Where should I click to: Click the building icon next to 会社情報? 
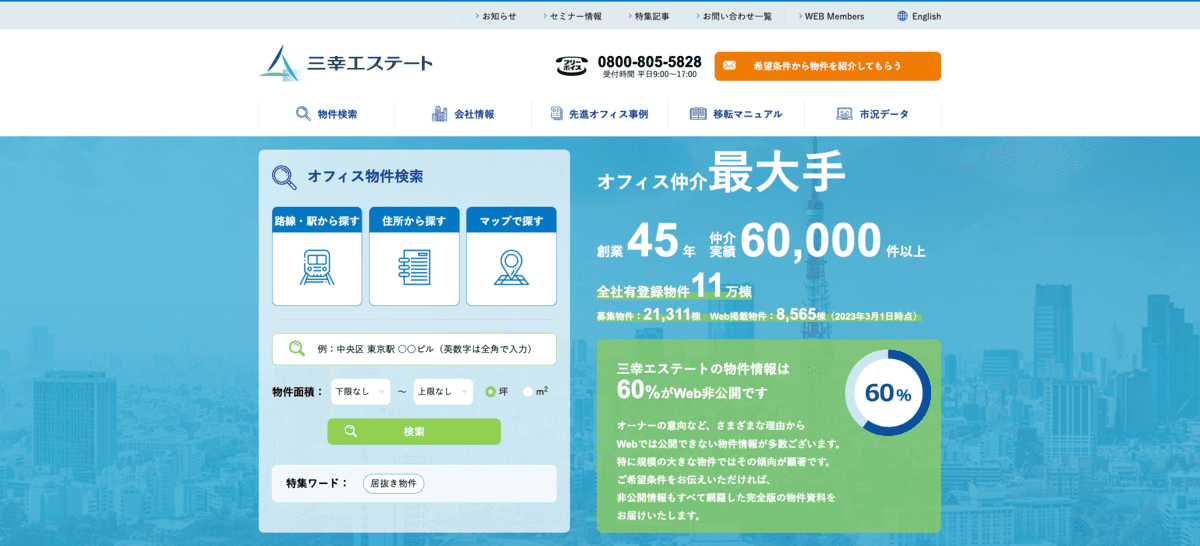pyautogui.click(x=439, y=114)
